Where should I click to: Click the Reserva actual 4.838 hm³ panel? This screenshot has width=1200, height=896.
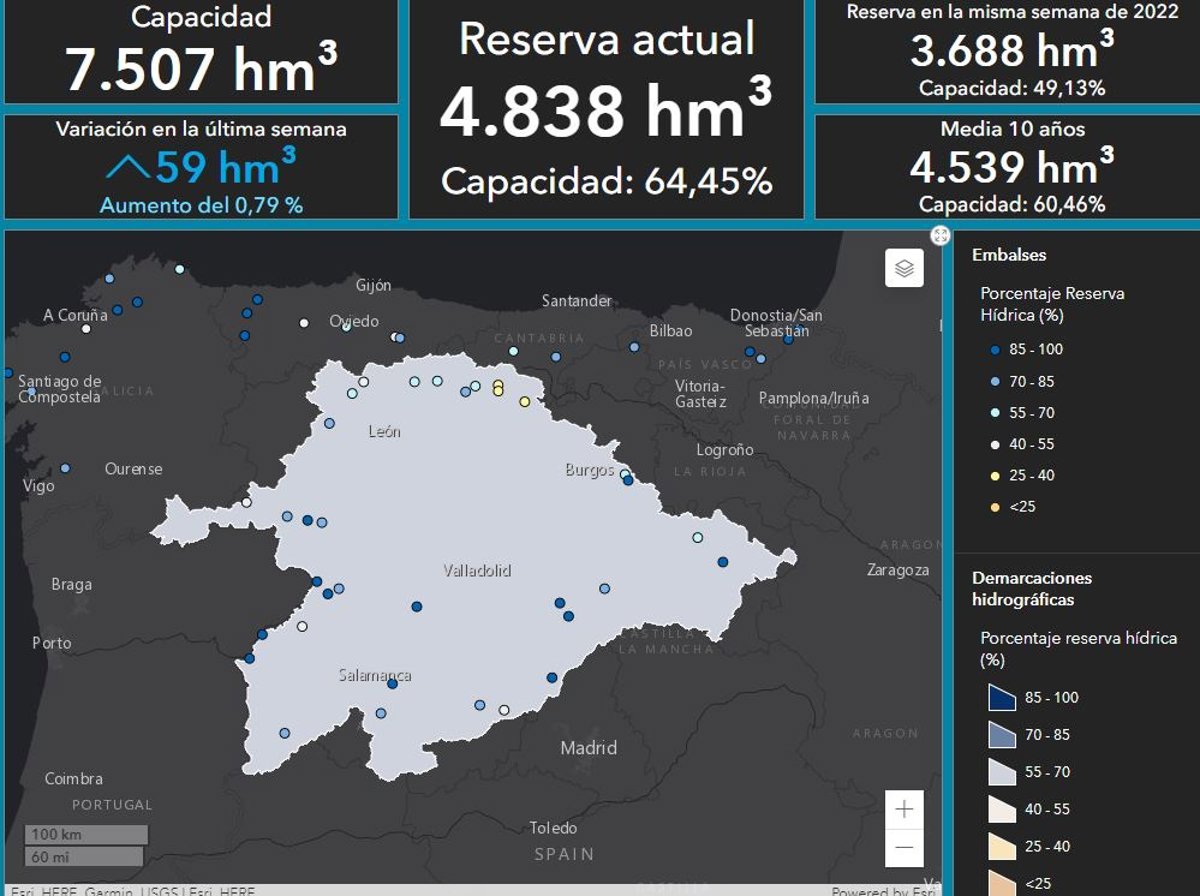(x=606, y=110)
